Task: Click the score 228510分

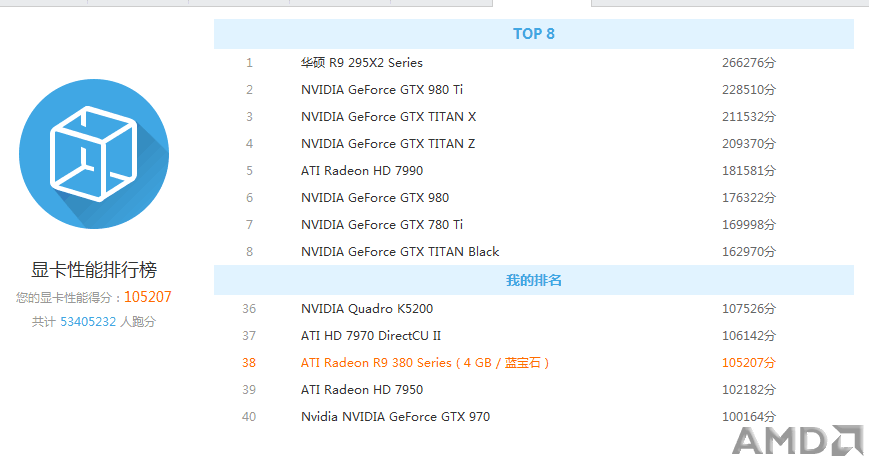Action: pyautogui.click(x=749, y=90)
